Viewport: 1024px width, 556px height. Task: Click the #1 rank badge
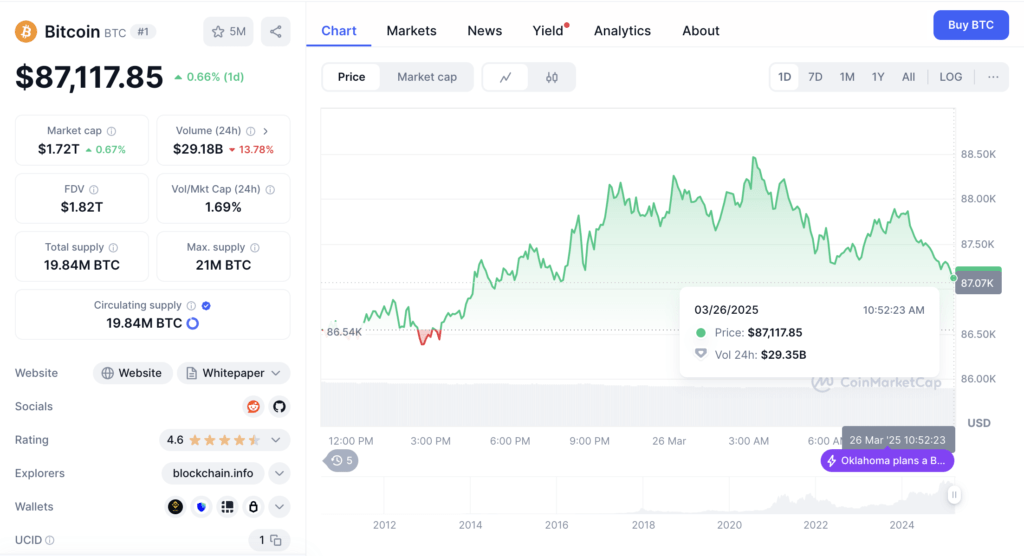pyautogui.click(x=143, y=31)
